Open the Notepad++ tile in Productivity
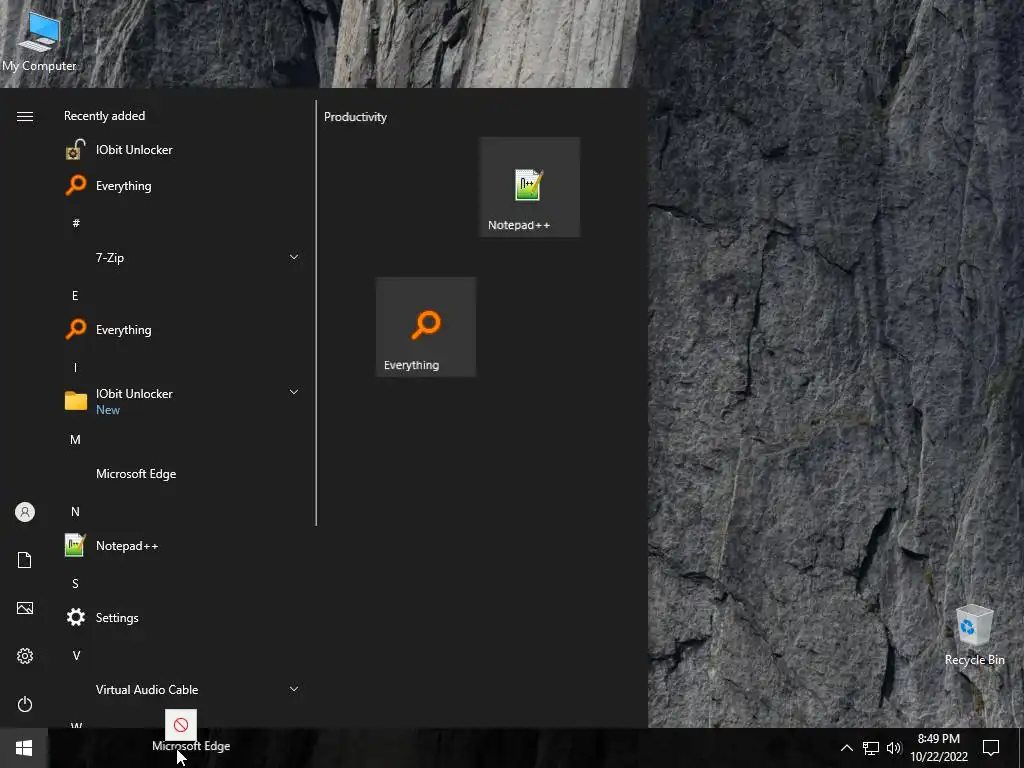The width and height of the screenshot is (1024, 768). tap(529, 187)
